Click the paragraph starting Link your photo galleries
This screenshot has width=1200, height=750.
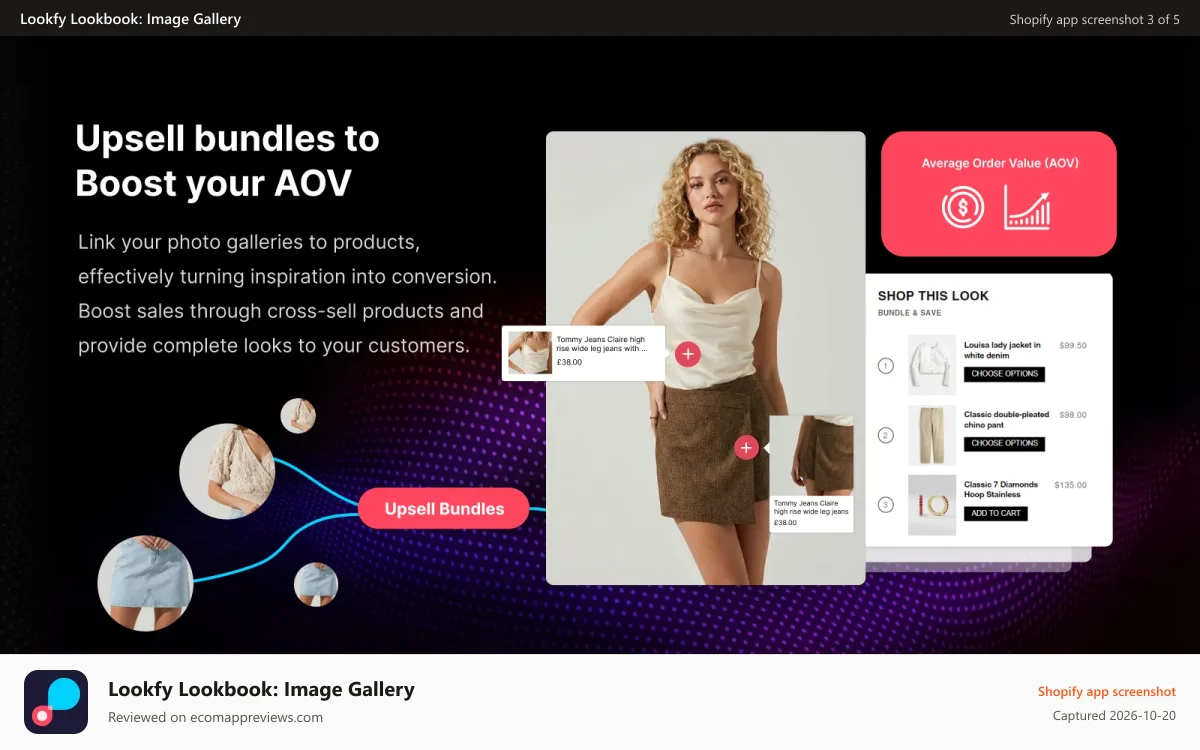coord(287,294)
